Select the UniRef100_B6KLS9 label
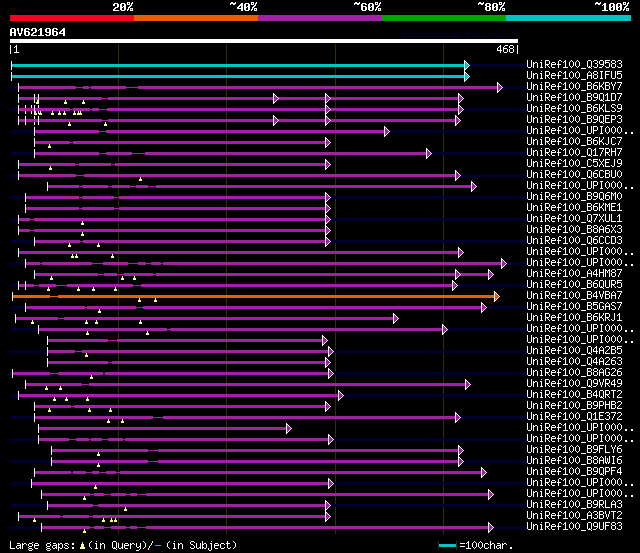 [574, 108]
